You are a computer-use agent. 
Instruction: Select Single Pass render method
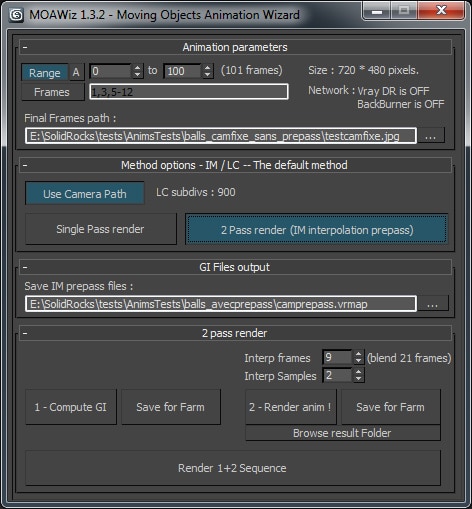pos(101,229)
